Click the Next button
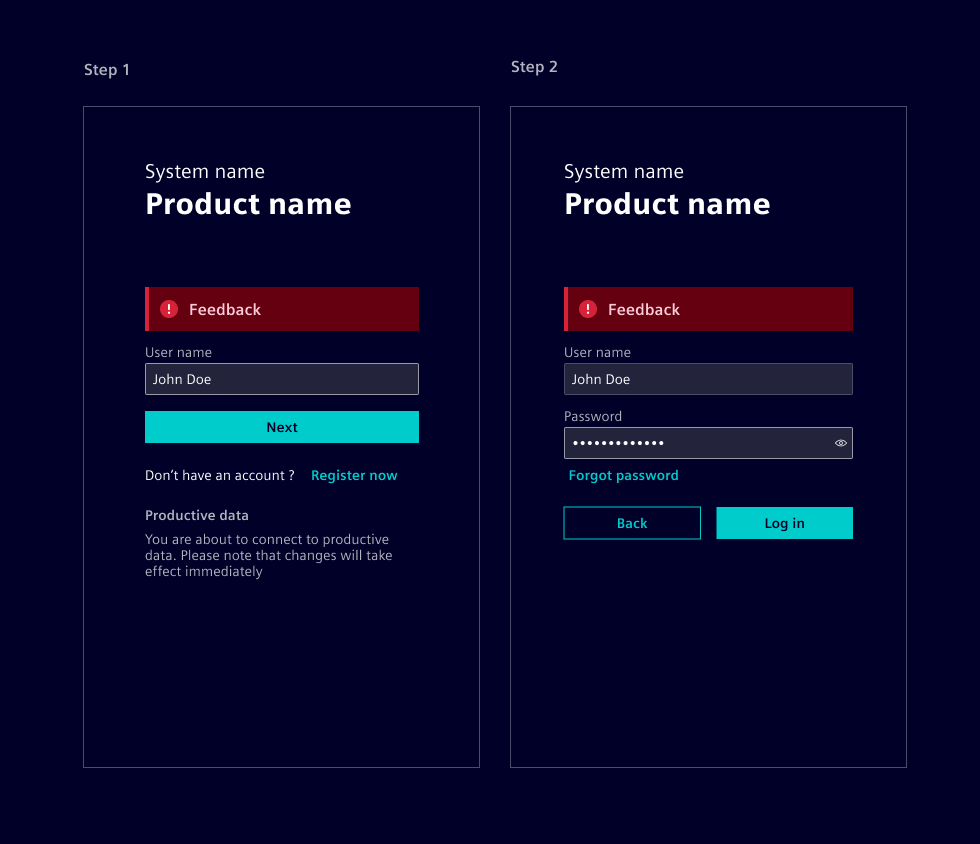Viewport: 980px width, 844px height. (x=281, y=427)
